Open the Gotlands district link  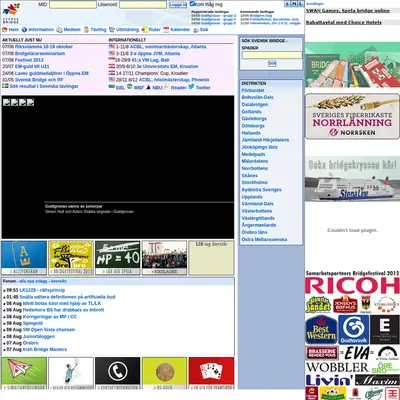coord(251,112)
